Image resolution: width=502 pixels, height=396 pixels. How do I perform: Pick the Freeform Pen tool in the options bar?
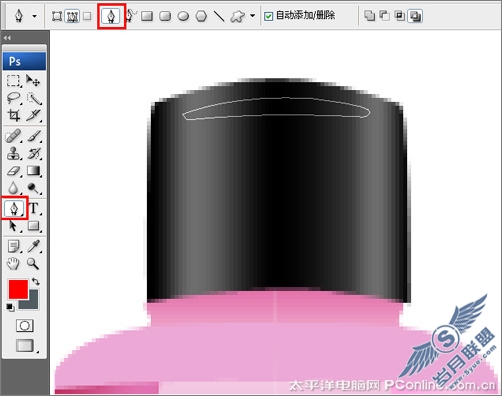click(132, 15)
